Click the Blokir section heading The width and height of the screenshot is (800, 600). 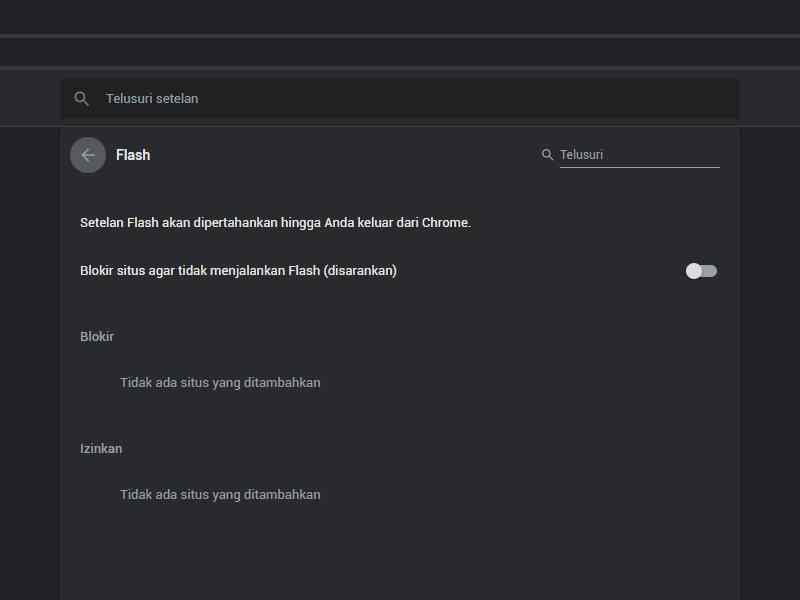(x=97, y=337)
